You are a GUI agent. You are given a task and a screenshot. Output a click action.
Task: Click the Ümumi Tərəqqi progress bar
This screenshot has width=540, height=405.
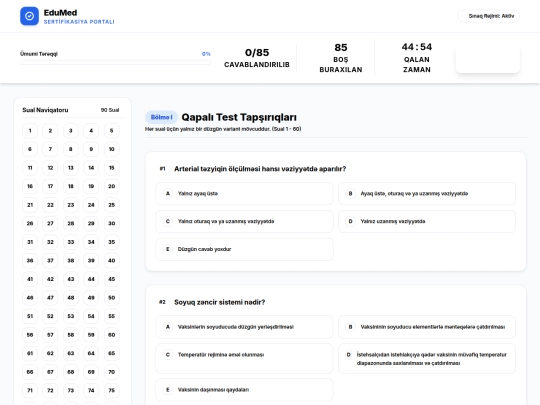pyautogui.click(x=115, y=63)
